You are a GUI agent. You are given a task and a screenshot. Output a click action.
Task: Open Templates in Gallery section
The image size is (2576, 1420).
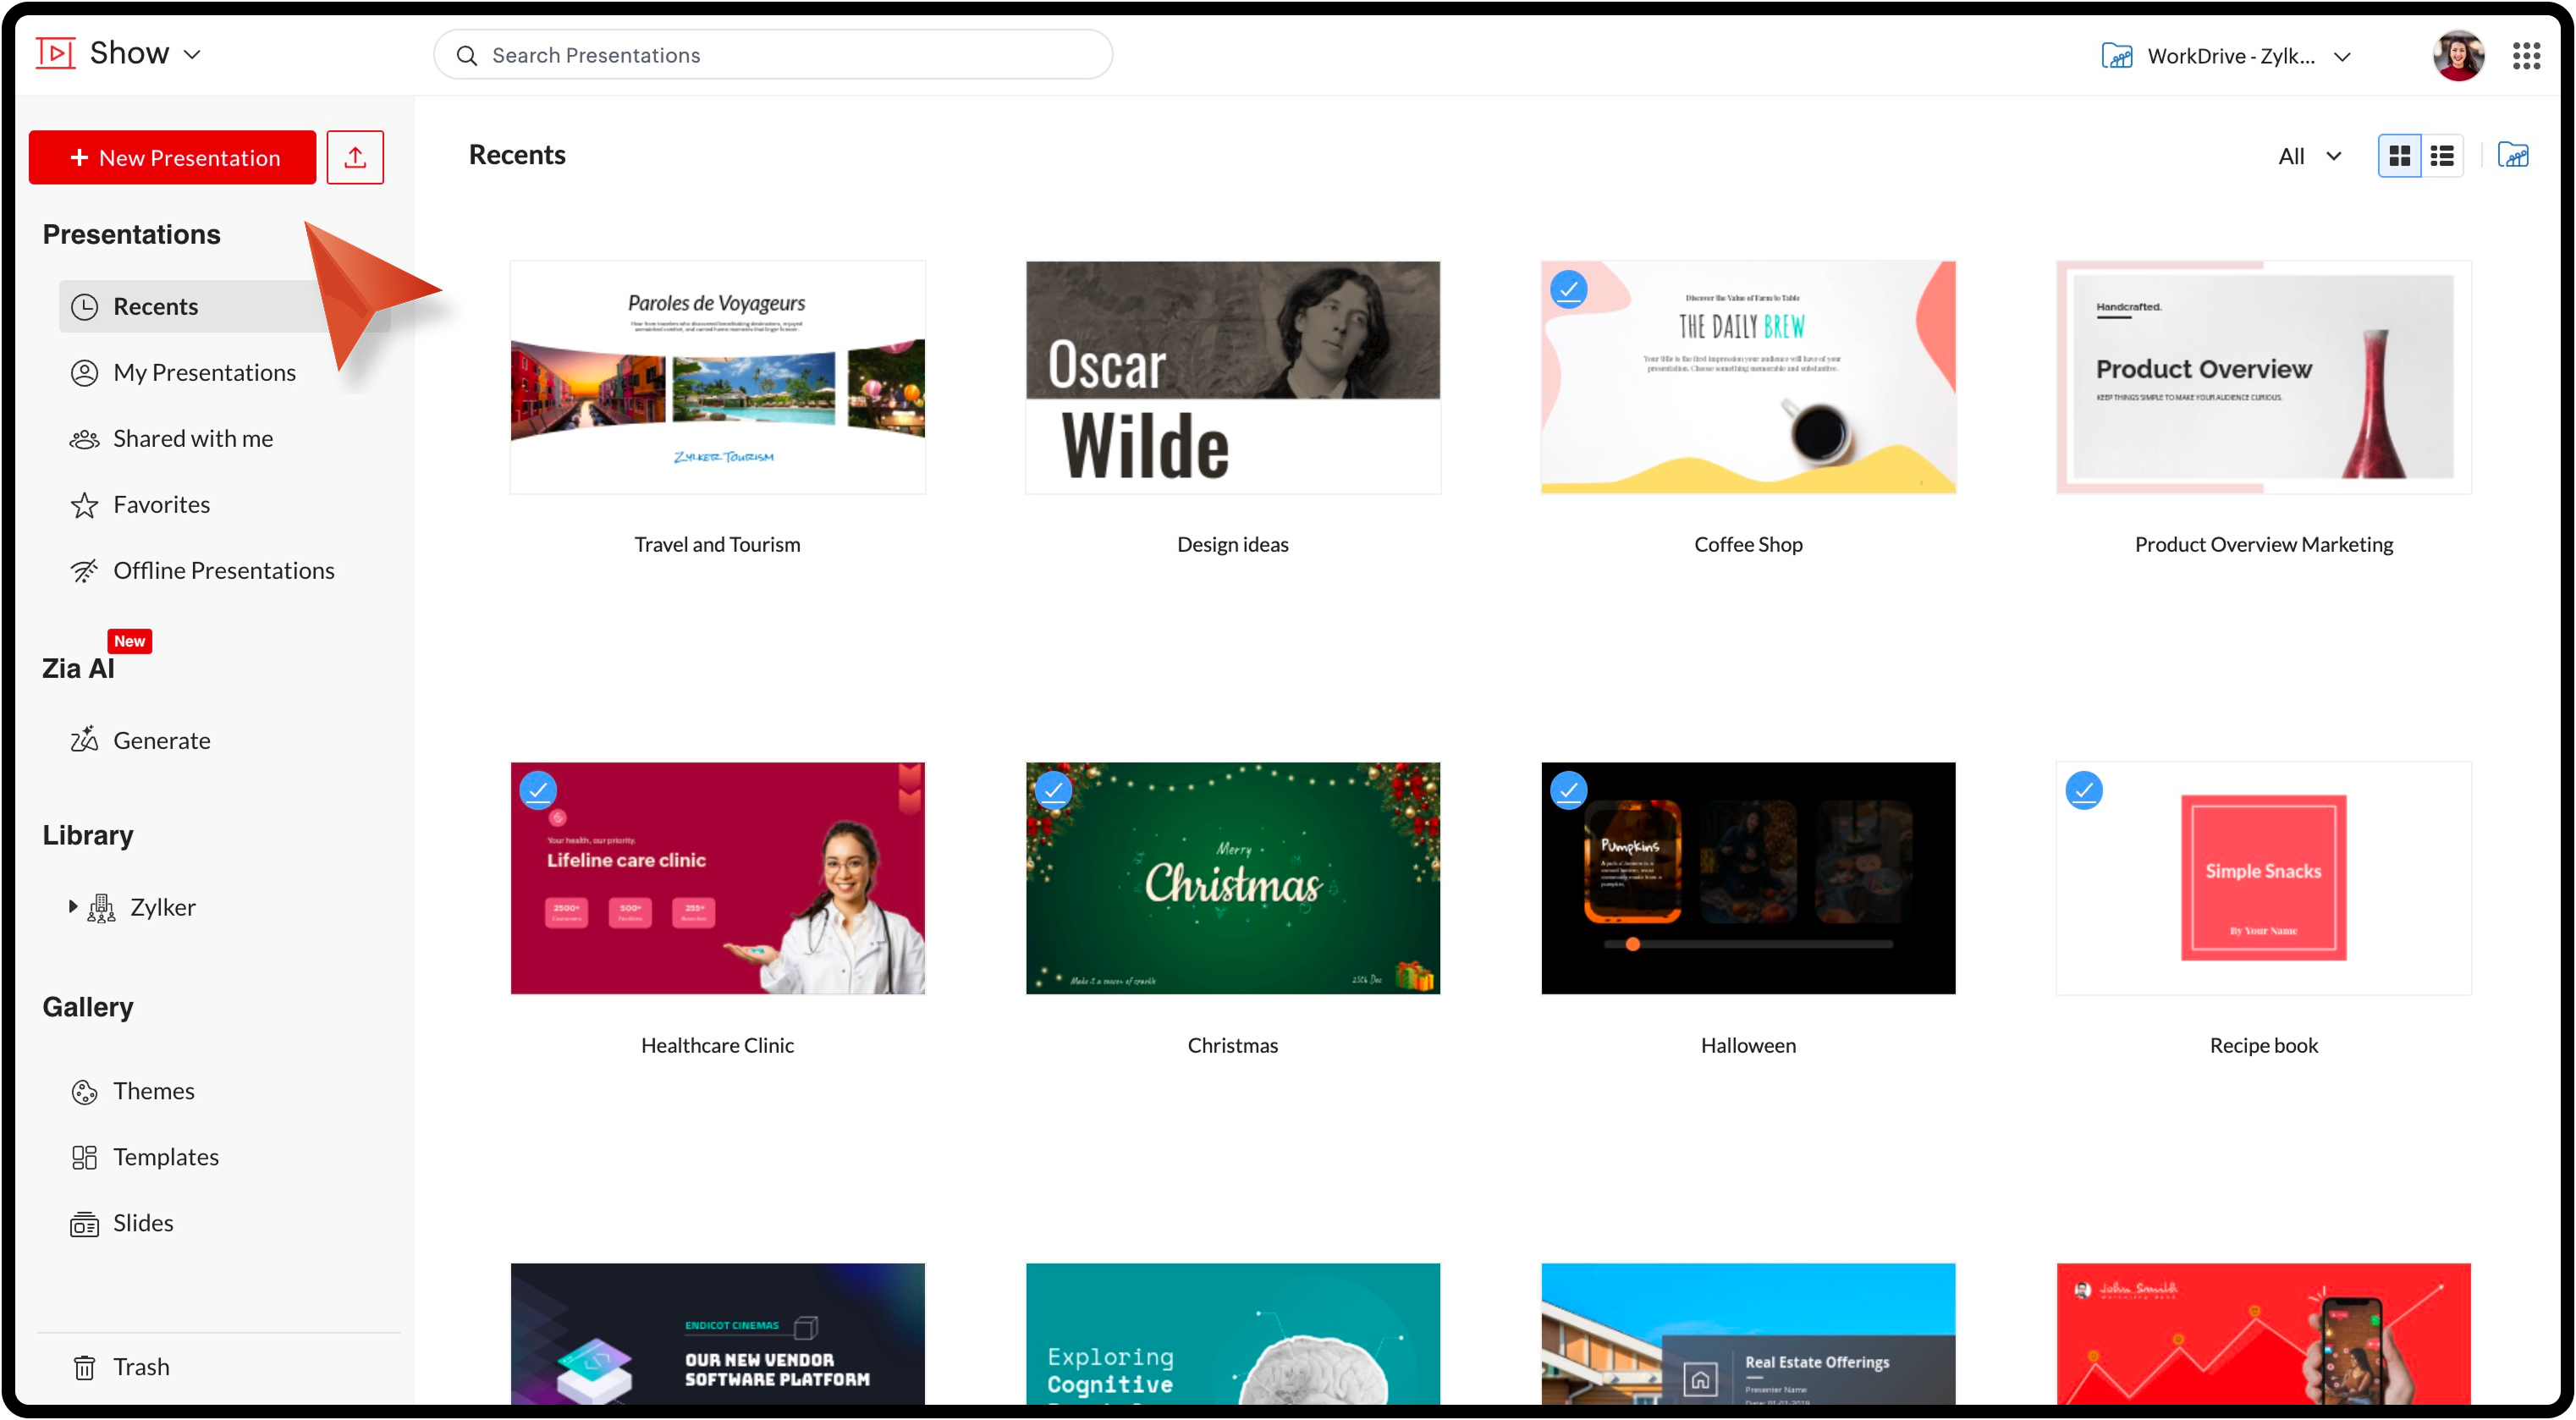point(165,1157)
